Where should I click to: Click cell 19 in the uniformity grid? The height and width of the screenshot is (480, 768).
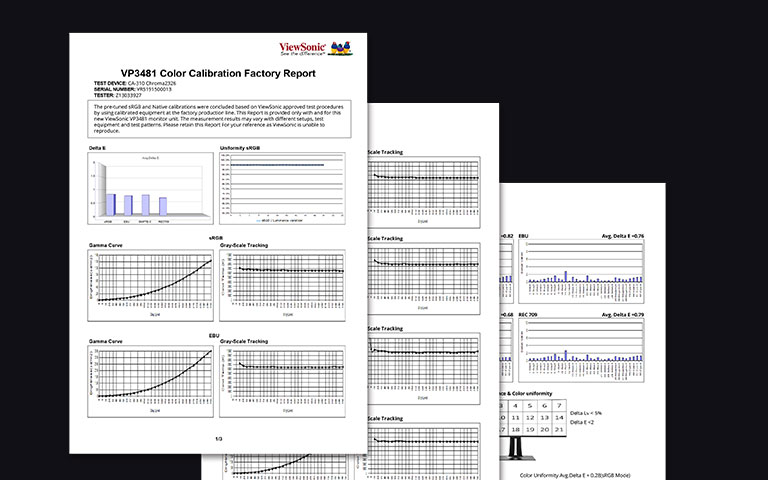530,430
